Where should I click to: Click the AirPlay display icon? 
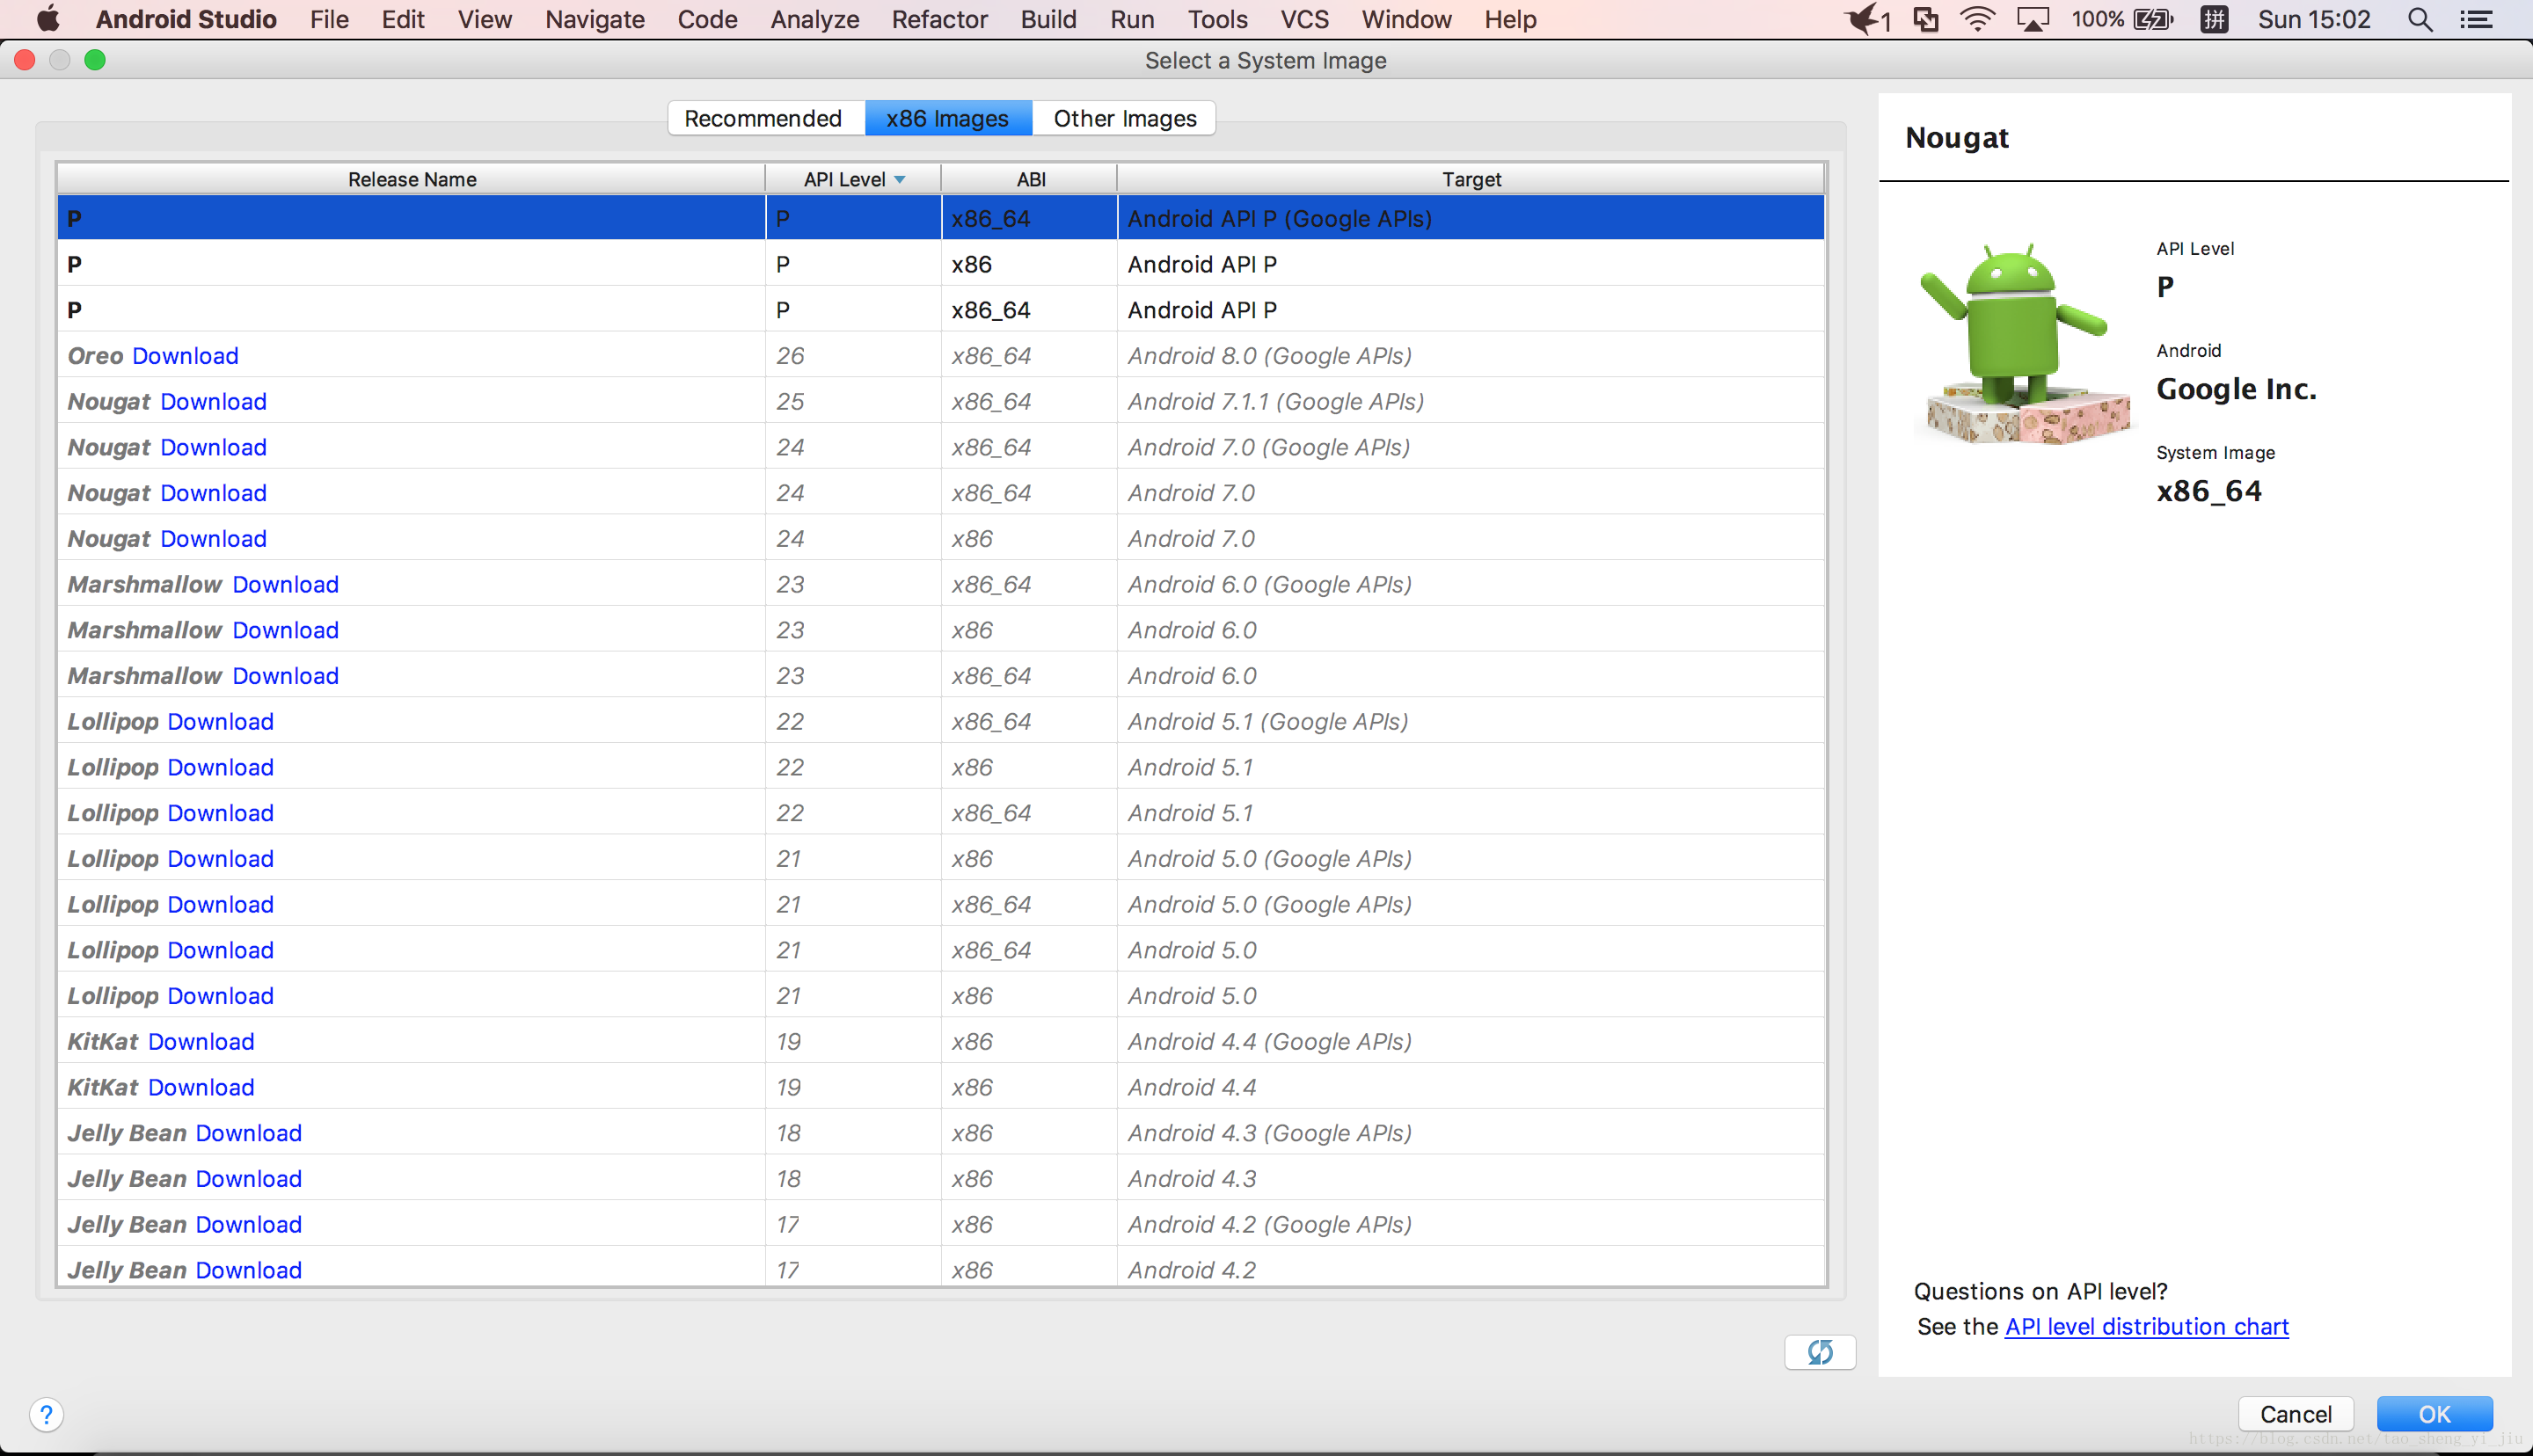coord(2032,19)
